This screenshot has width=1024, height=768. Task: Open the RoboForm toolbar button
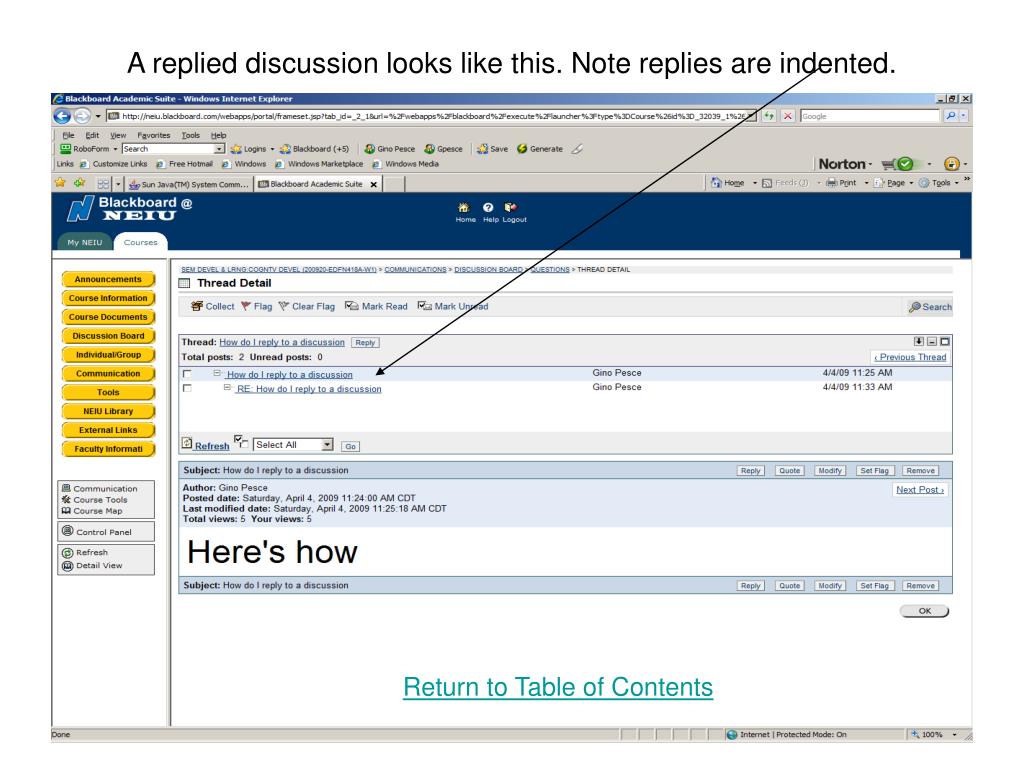click(x=89, y=149)
